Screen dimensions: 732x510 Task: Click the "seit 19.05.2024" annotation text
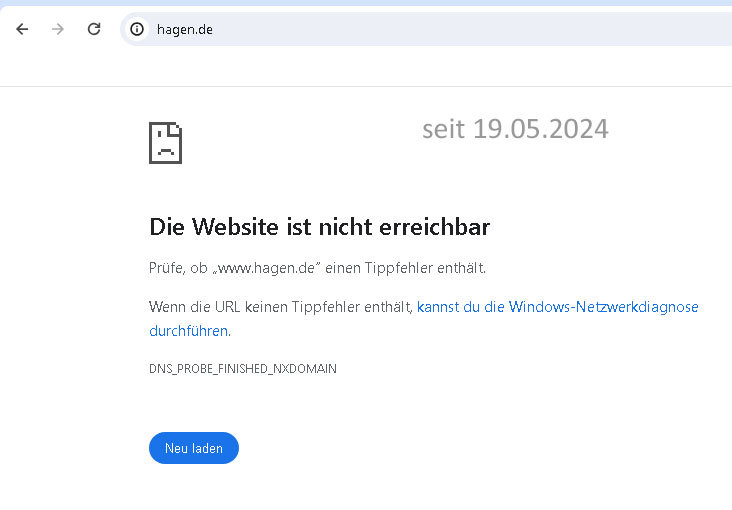[x=515, y=129]
